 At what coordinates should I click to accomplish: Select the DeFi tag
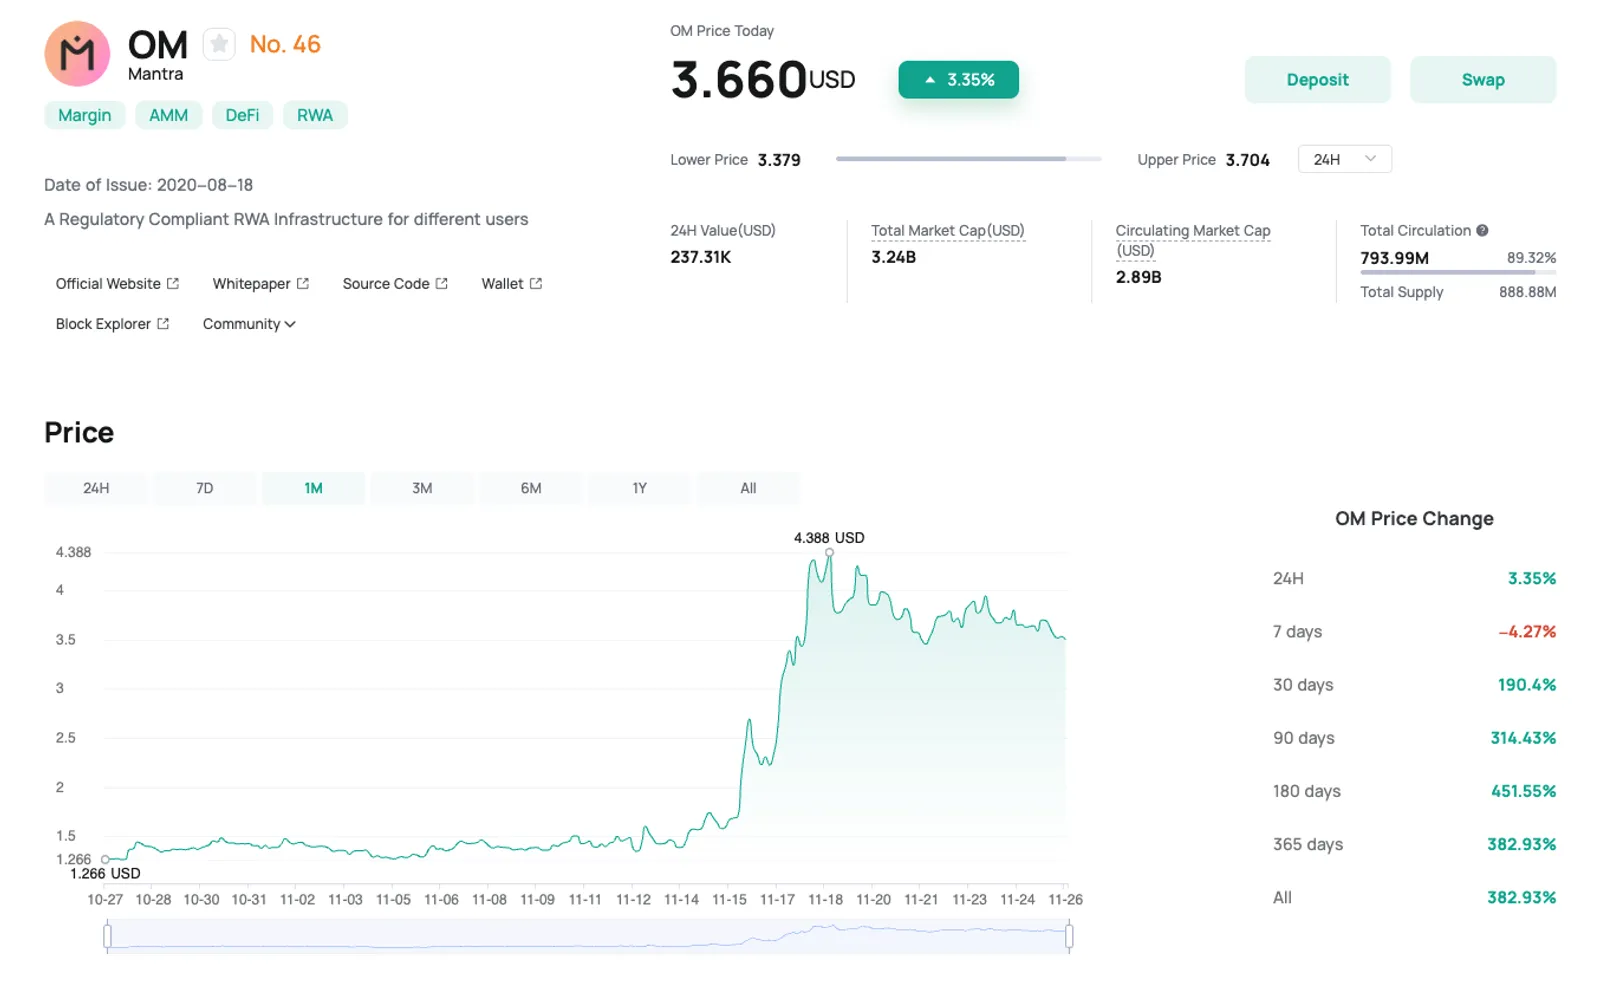pos(242,115)
